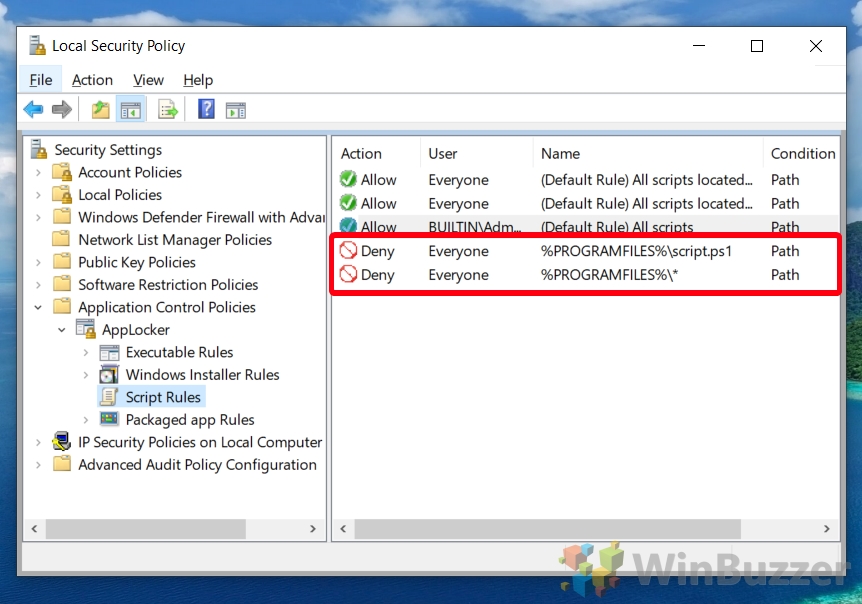Toggle the Show/Hide Action Pane icon
The image size is (862, 604).
[x=236, y=110]
